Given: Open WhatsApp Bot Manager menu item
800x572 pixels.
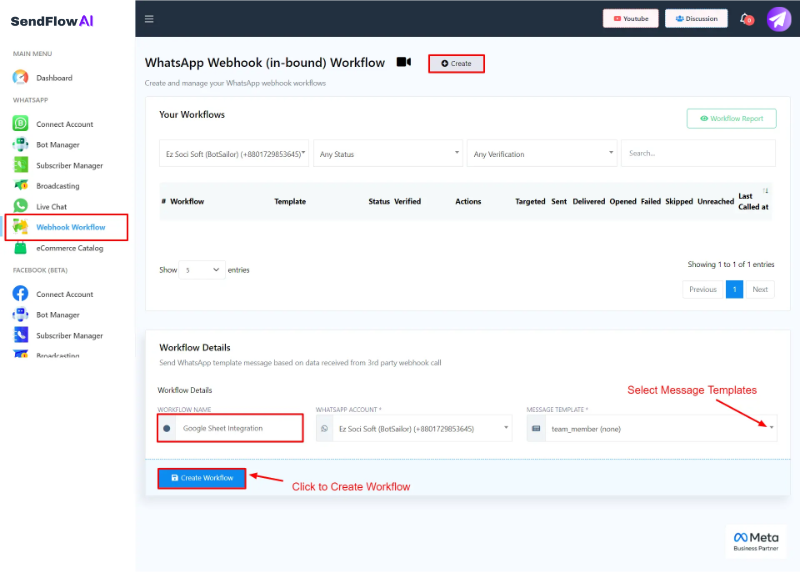Looking at the screenshot, I should [58, 145].
